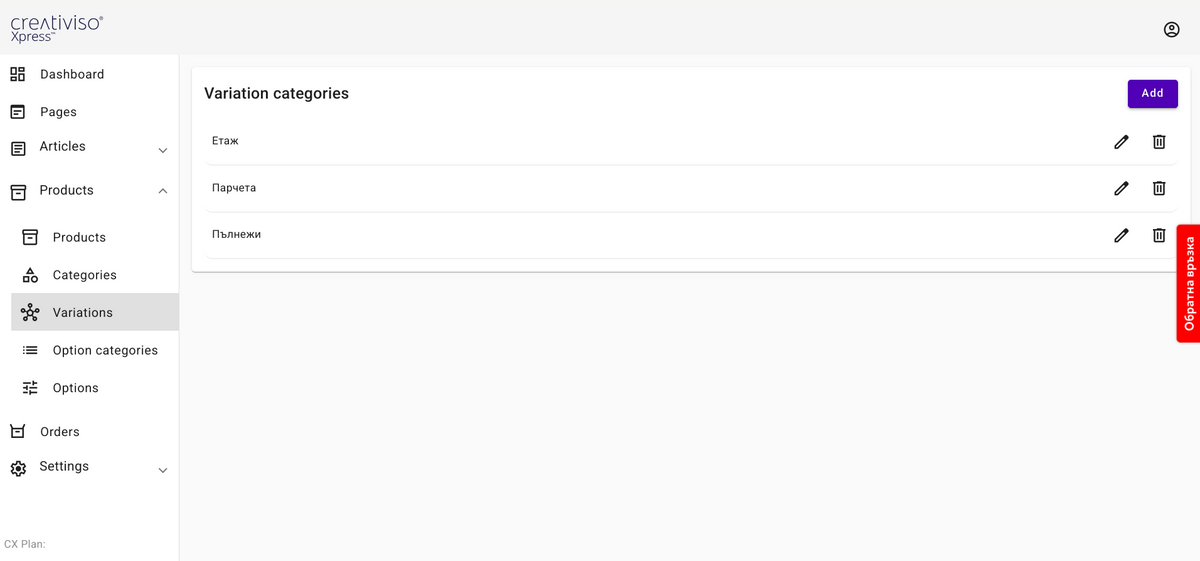Click the trash icon for Парчета

click(1159, 188)
